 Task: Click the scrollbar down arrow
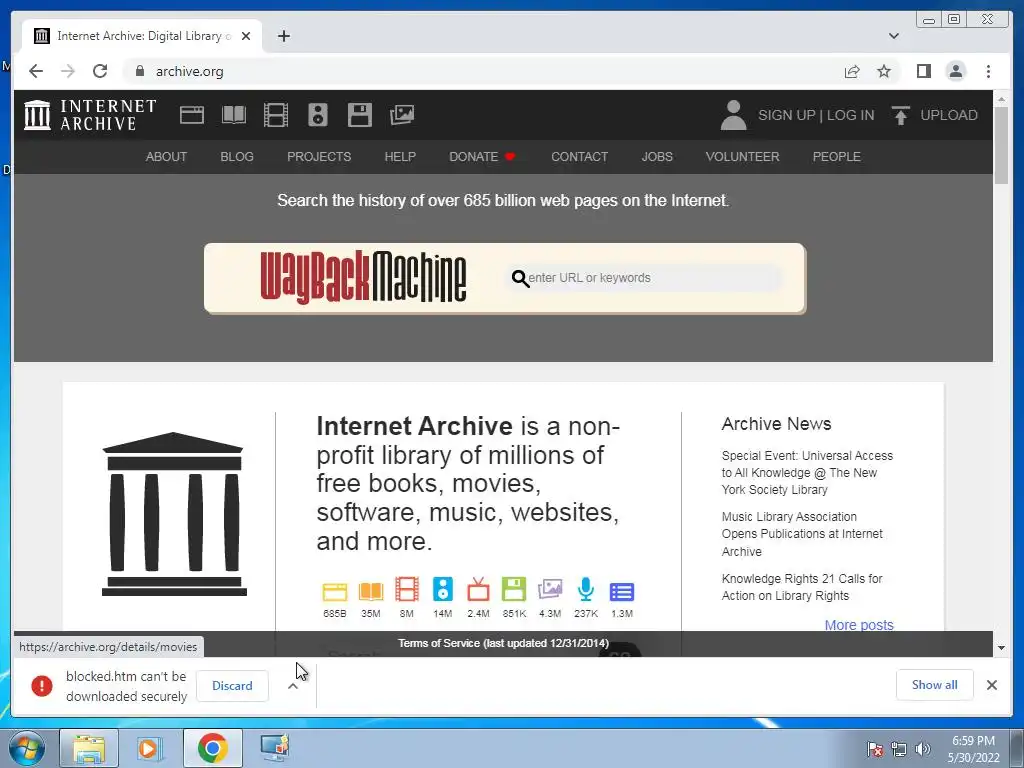[x=1001, y=648]
